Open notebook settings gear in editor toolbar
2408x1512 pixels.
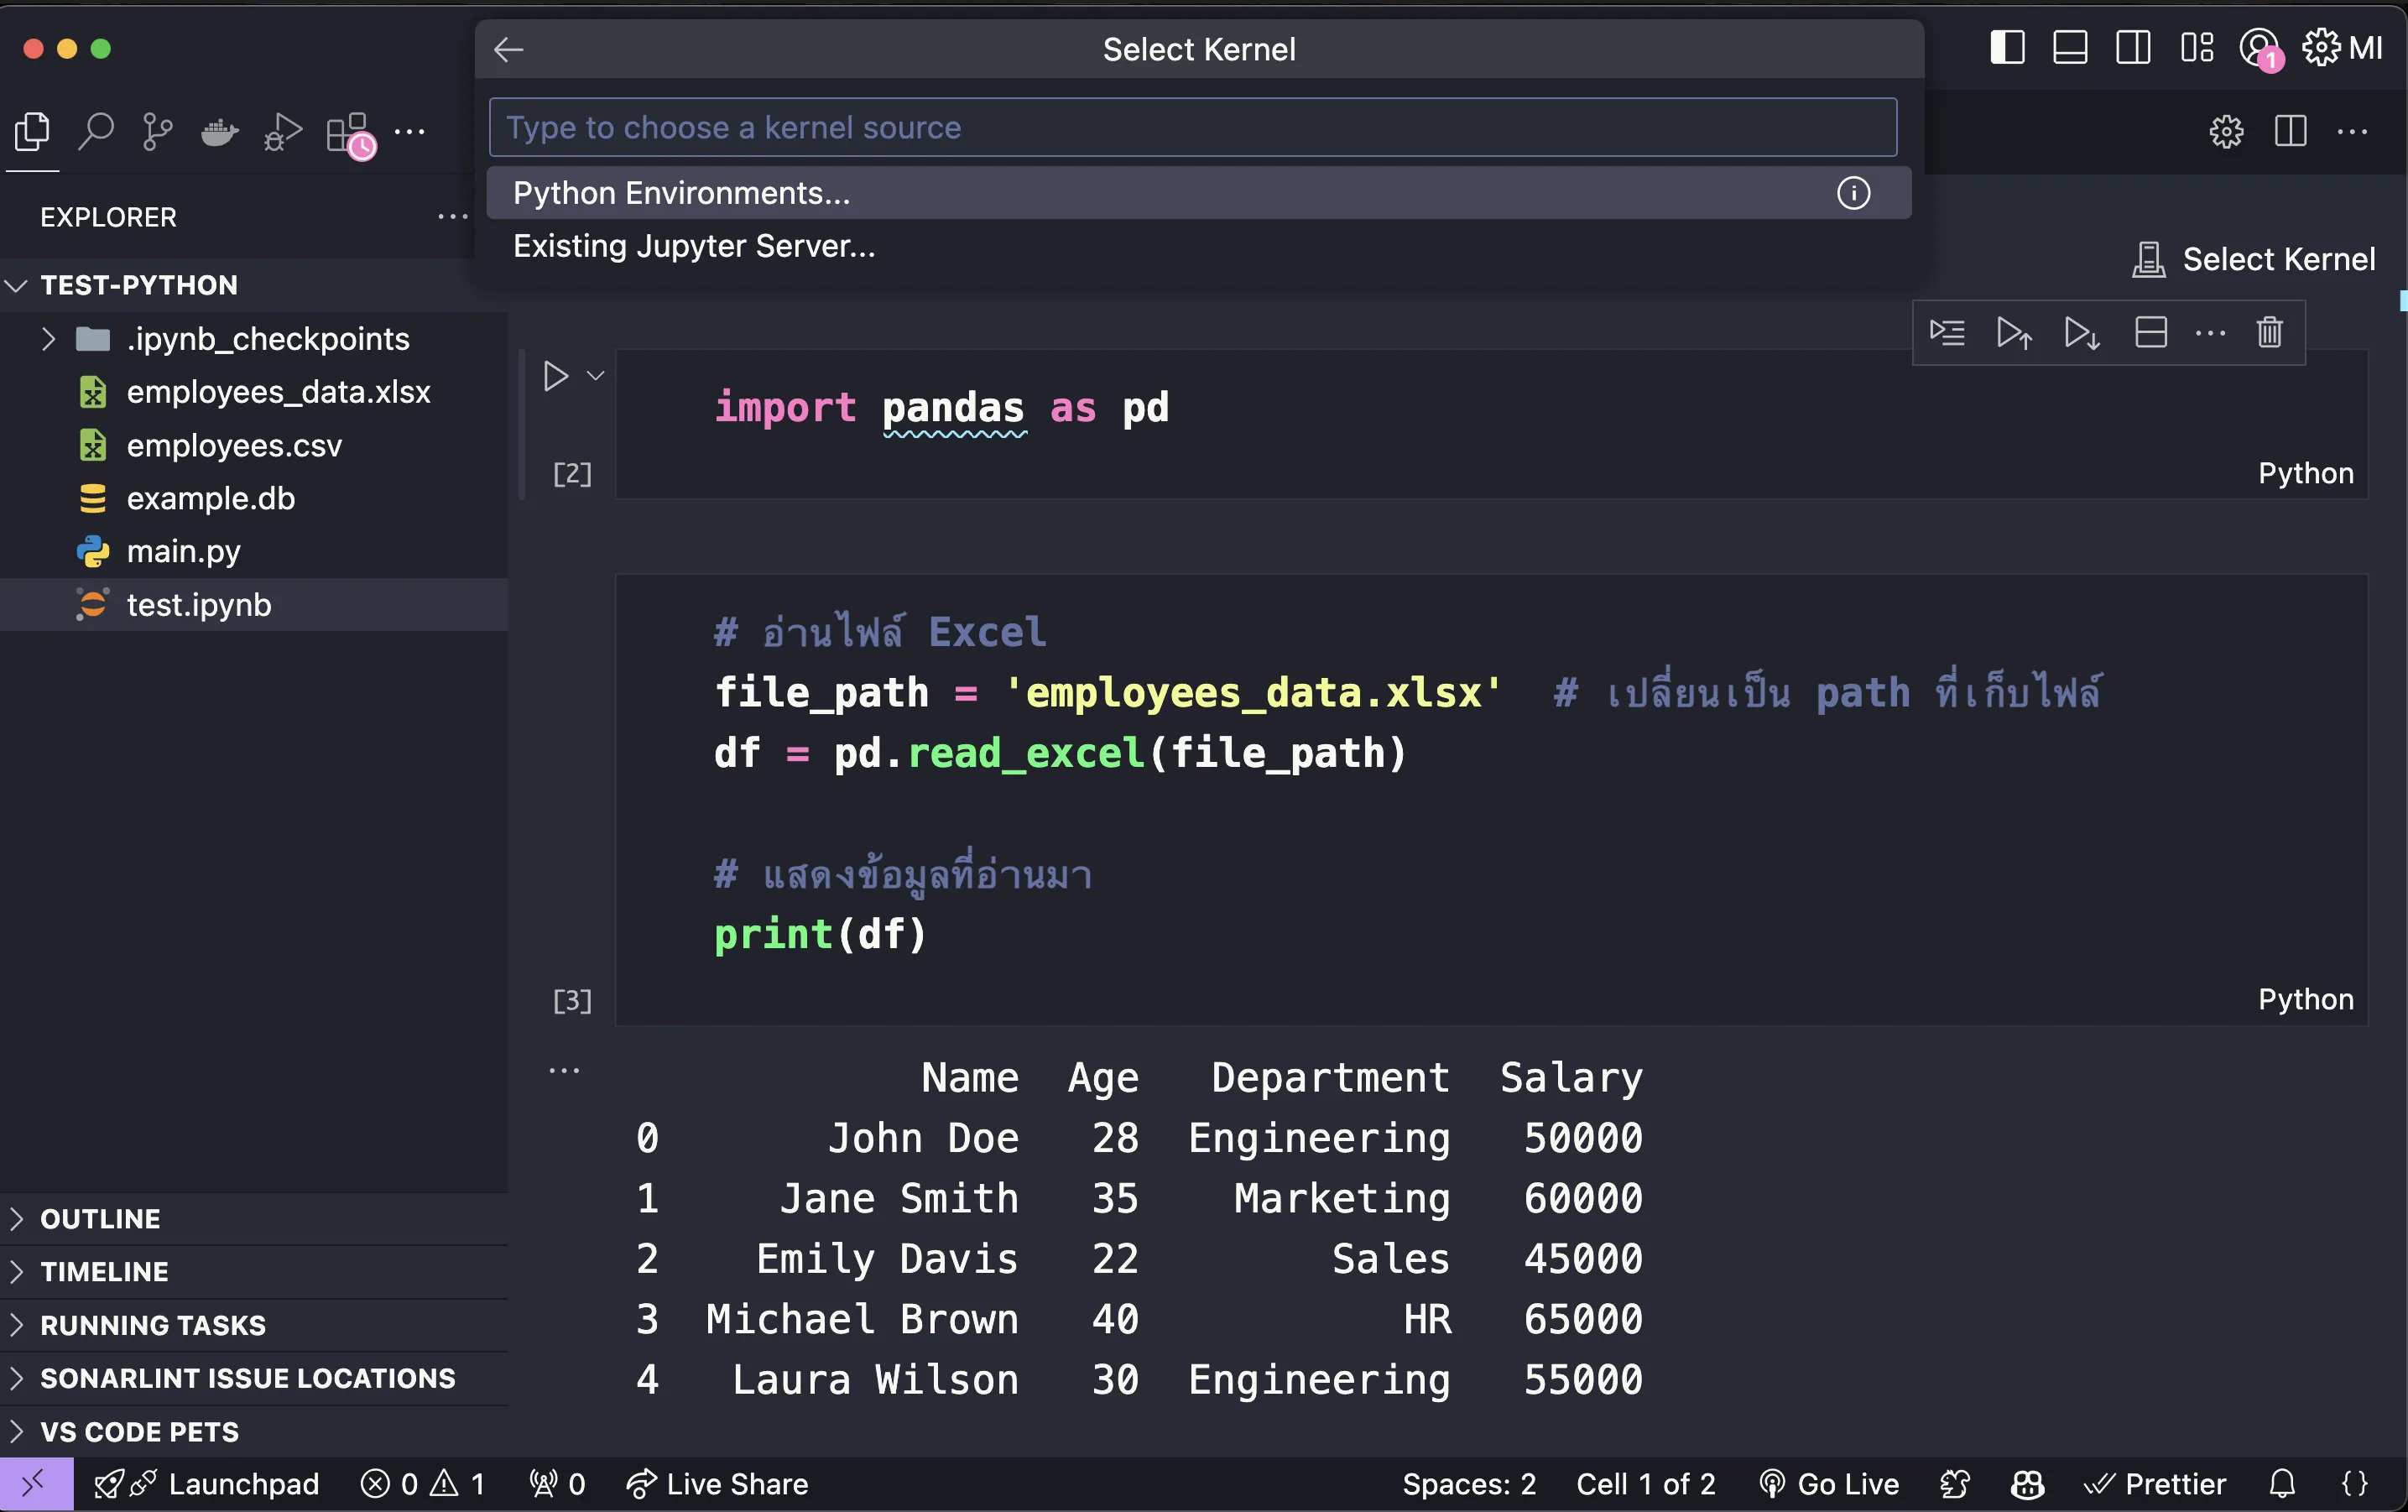pos(2226,131)
